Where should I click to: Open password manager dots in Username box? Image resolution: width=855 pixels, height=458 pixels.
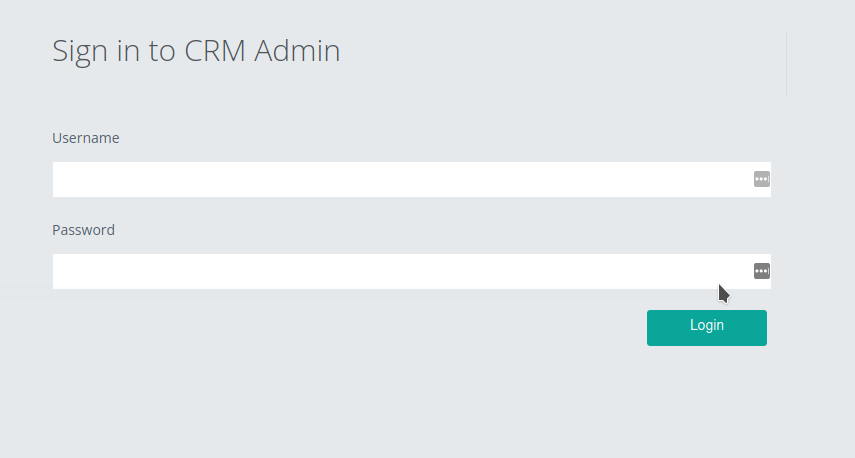[x=762, y=179]
